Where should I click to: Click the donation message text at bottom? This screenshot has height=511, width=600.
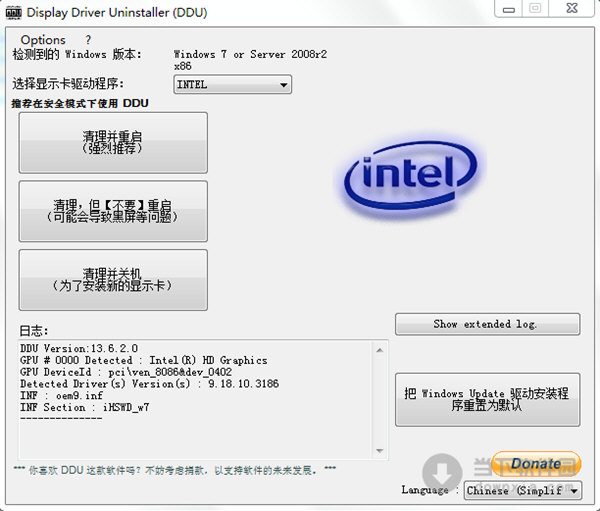174,470
